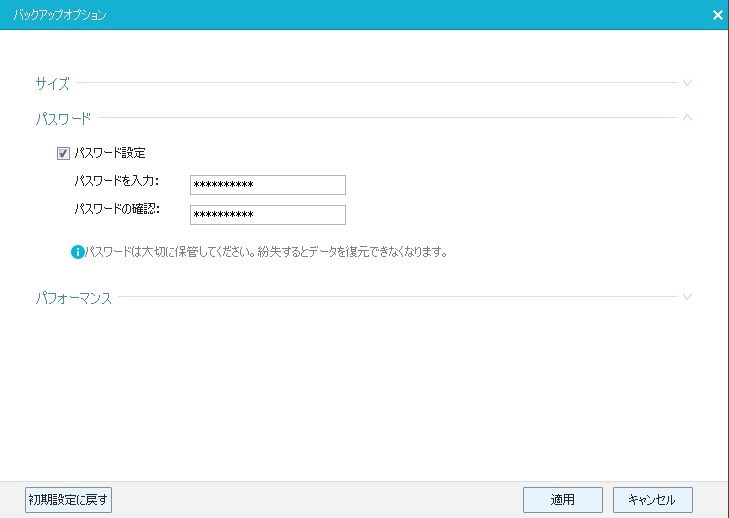The image size is (729, 518).
Task: Click the バックアップオプション title bar text
Action: pyautogui.click(x=60, y=15)
